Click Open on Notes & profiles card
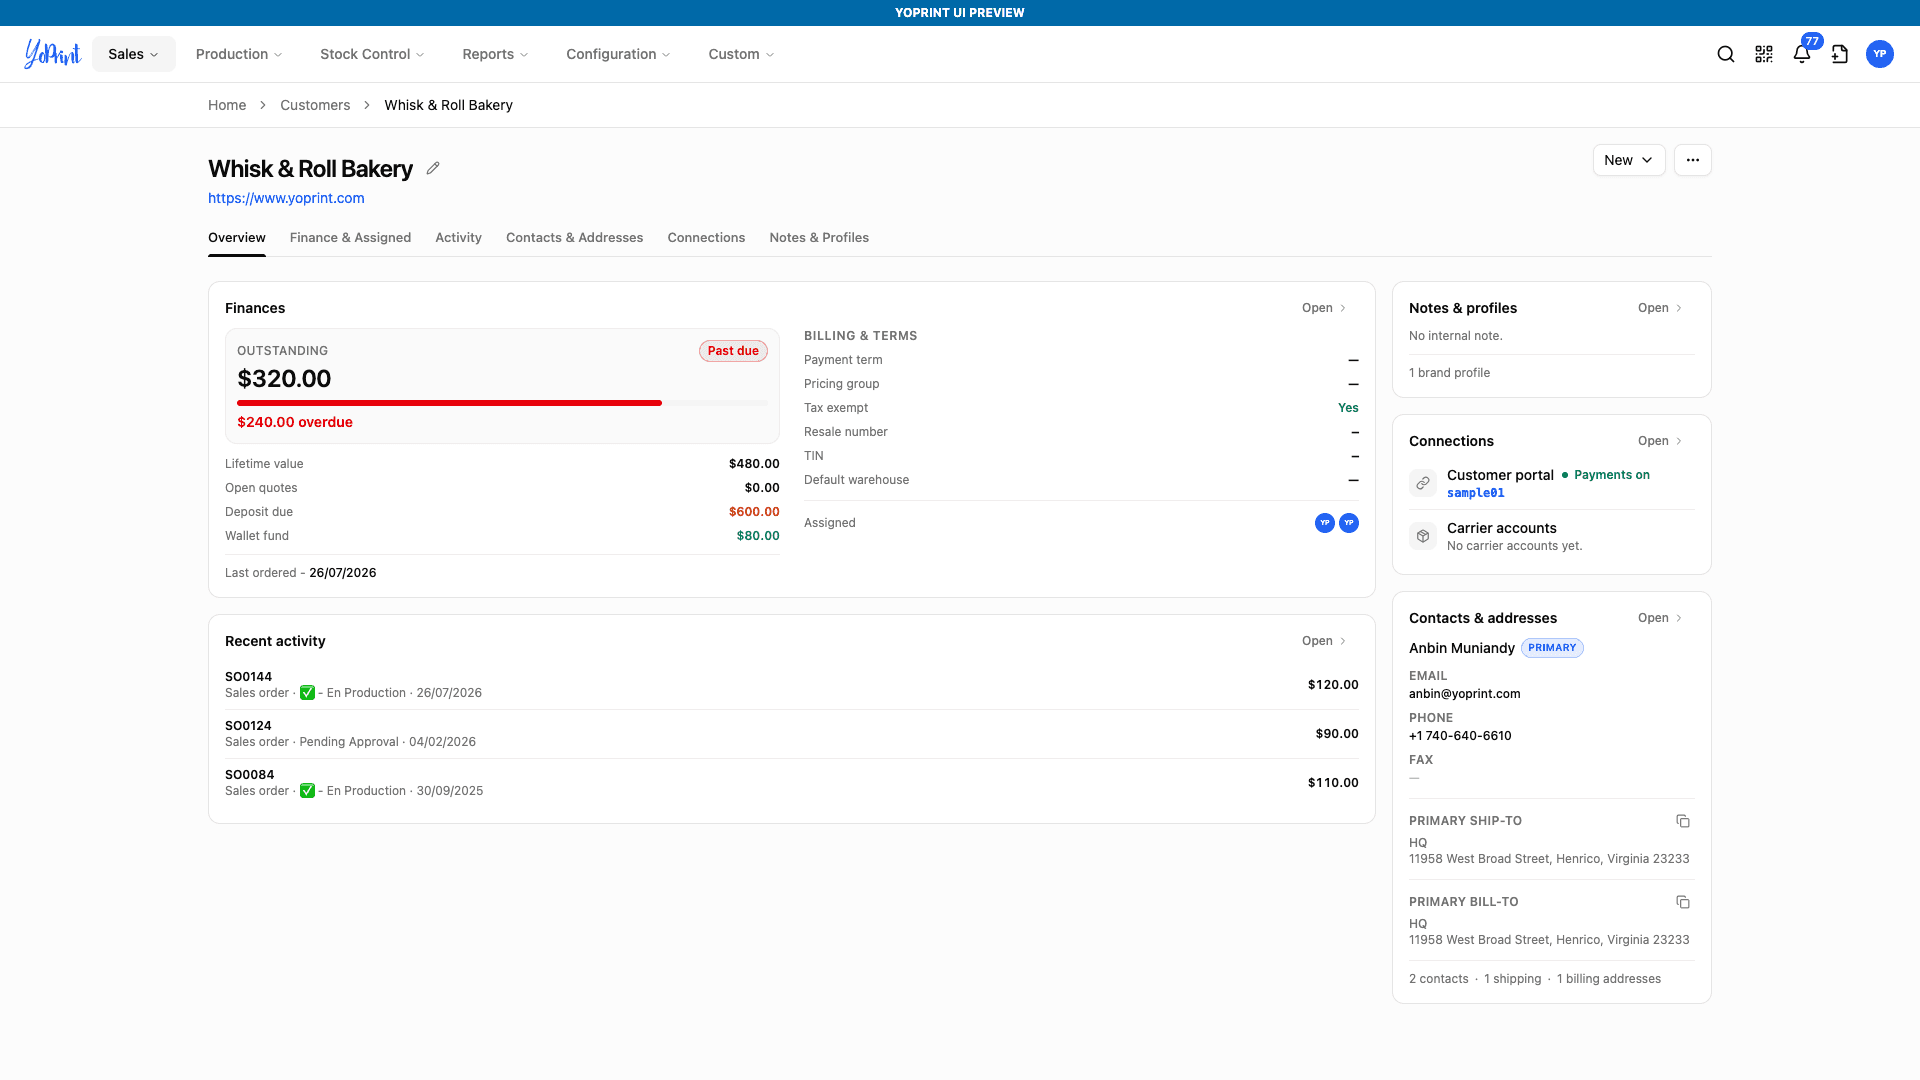This screenshot has height=1080, width=1920. [1660, 308]
